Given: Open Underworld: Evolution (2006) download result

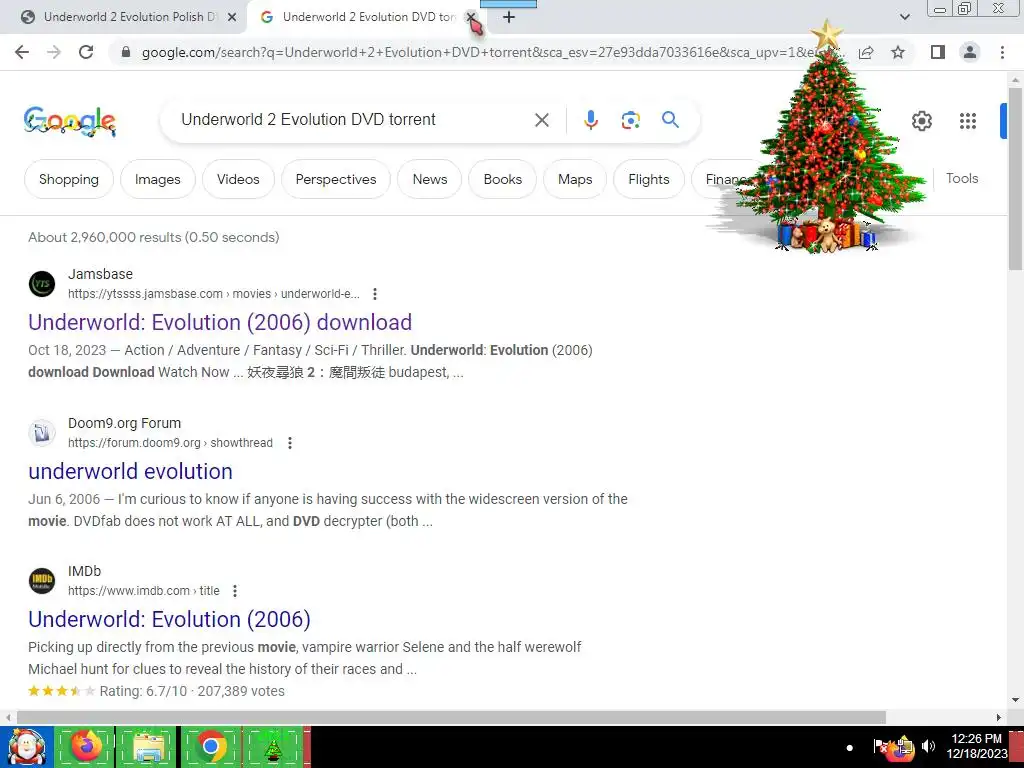Looking at the screenshot, I should [x=220, y=323].
